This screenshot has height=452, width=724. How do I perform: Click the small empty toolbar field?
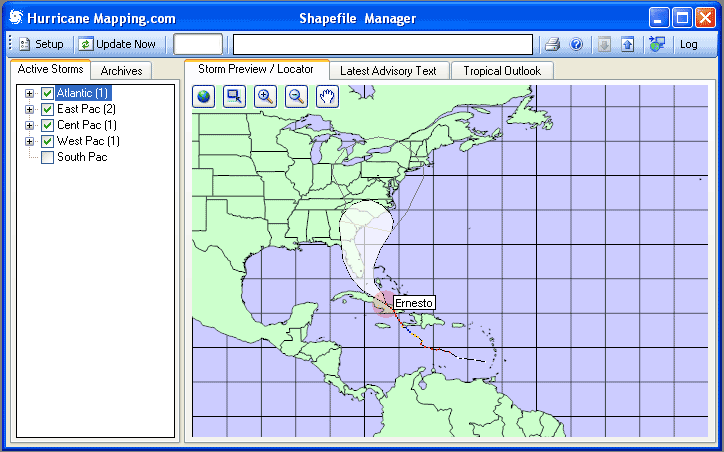coord(198,44)
